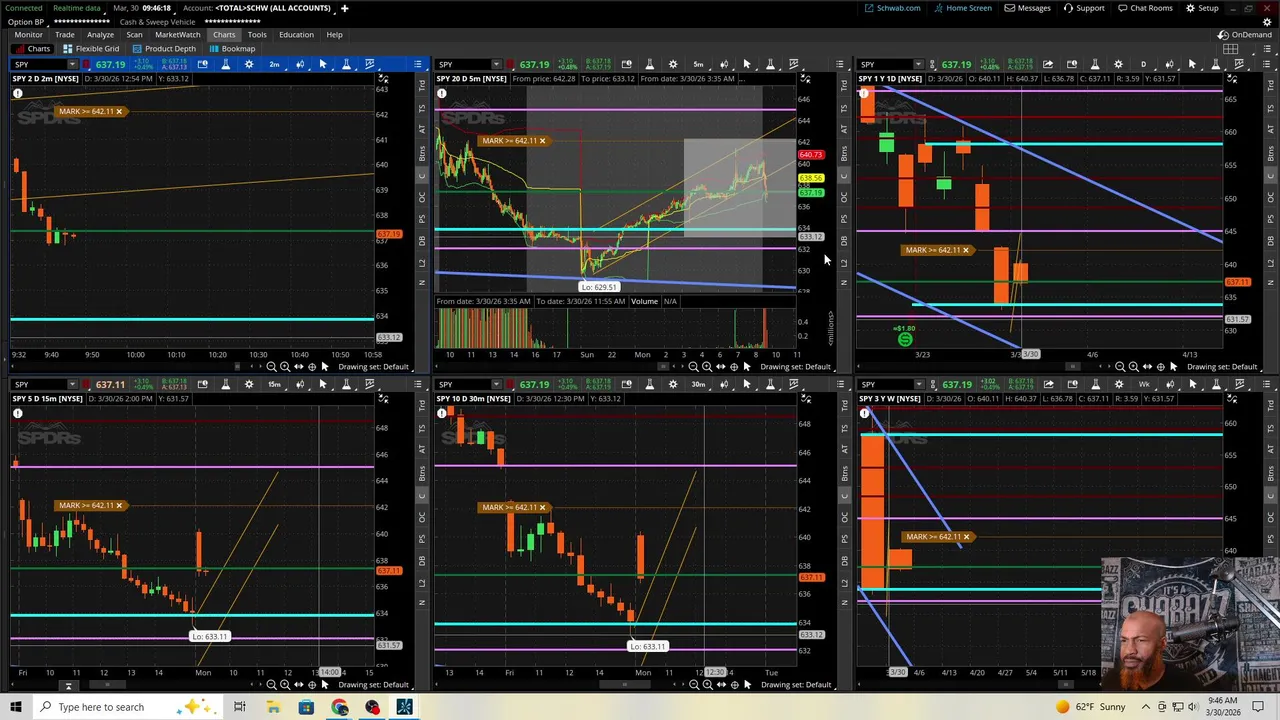
Task: Open grid layout icon below OnDemand
Action: (x=1230, y=49)
